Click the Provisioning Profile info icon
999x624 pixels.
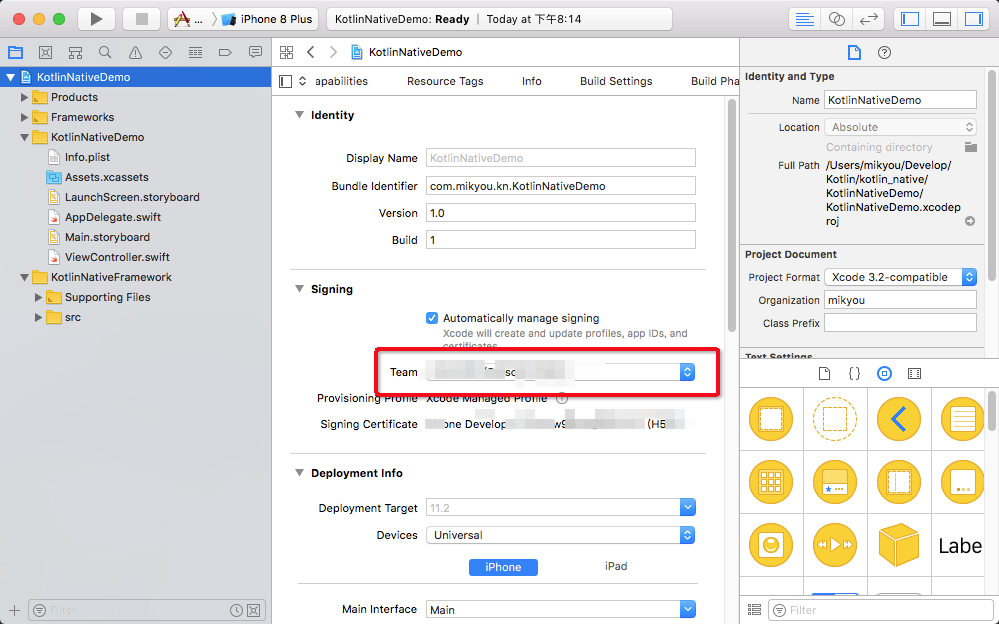[562, 399]
